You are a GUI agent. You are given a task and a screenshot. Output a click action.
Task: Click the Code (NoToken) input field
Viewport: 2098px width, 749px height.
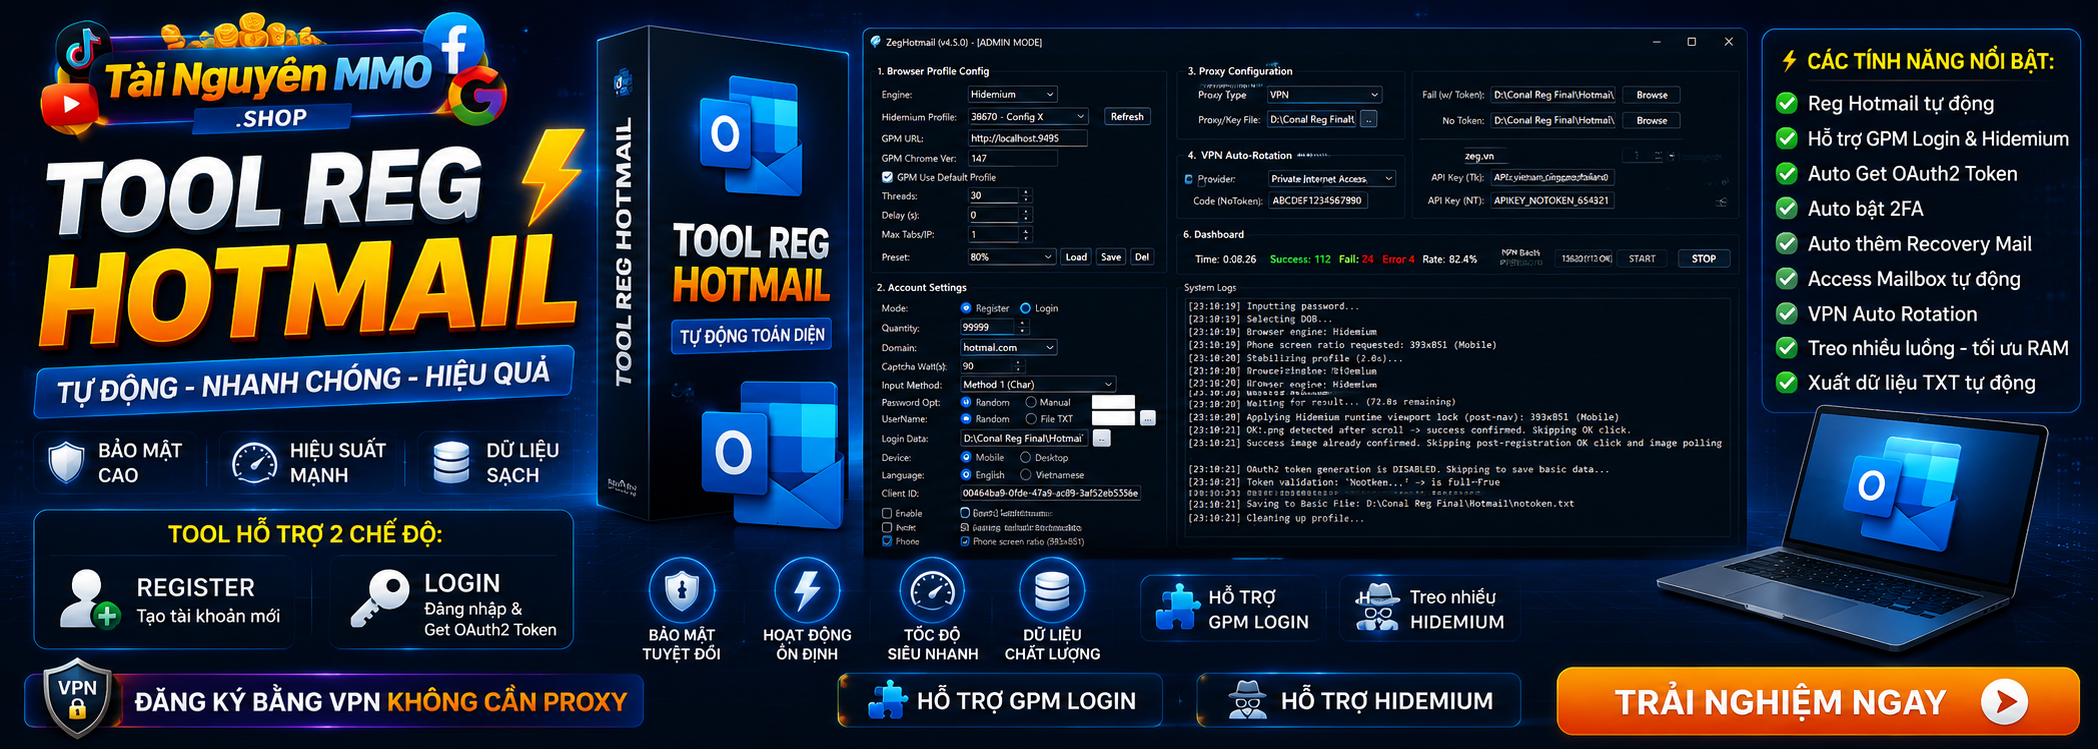(x=1318, y=200)
